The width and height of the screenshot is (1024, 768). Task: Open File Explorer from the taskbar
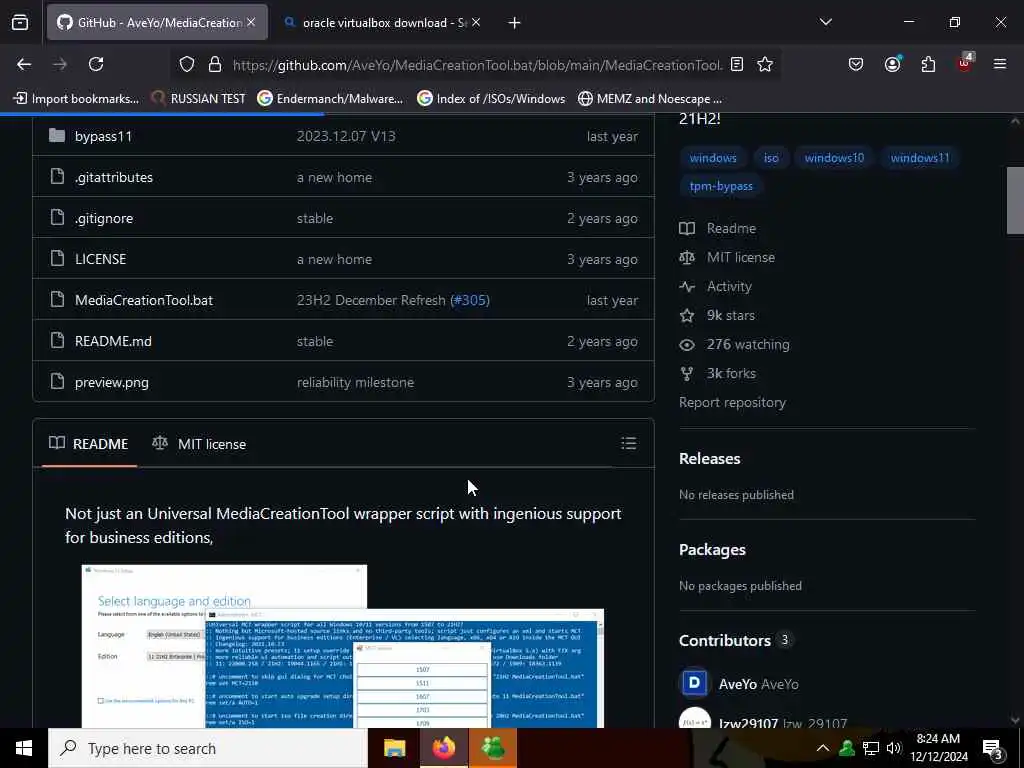(x=394, y=748)
